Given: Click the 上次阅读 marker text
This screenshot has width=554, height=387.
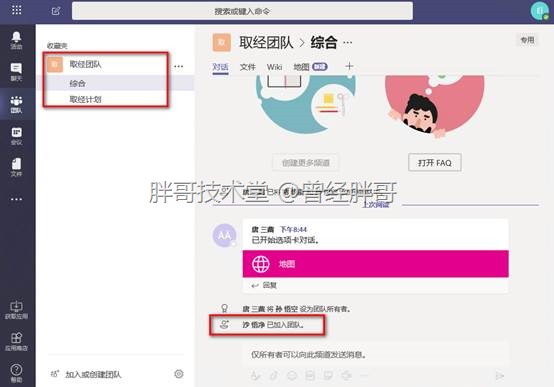Looking at the screenshot, I should (x=376, y=204).
